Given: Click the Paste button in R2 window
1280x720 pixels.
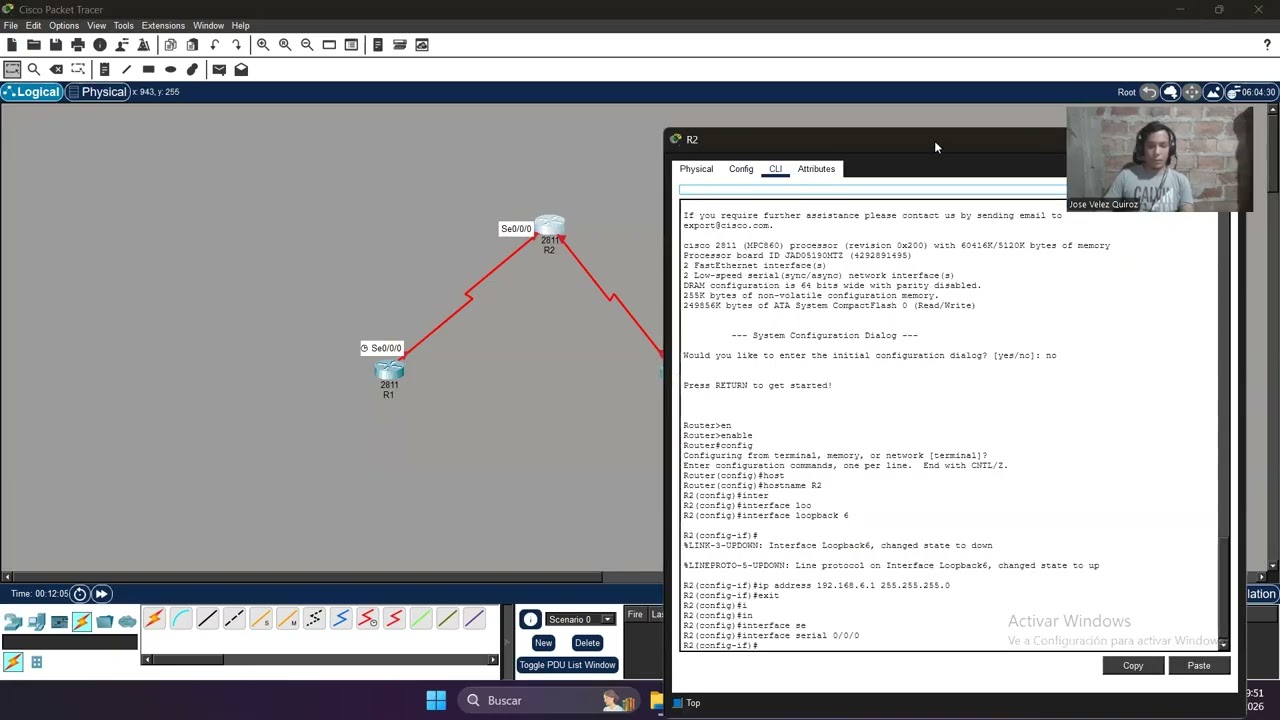Looking at the screenshot, I should (1199, 665).
